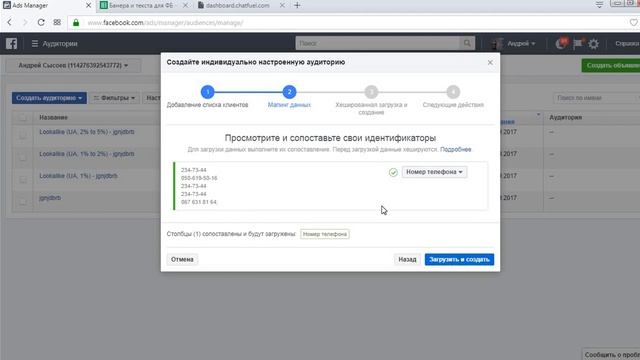Click phone number 067 631 81 64 in preview

pos(199,202)
